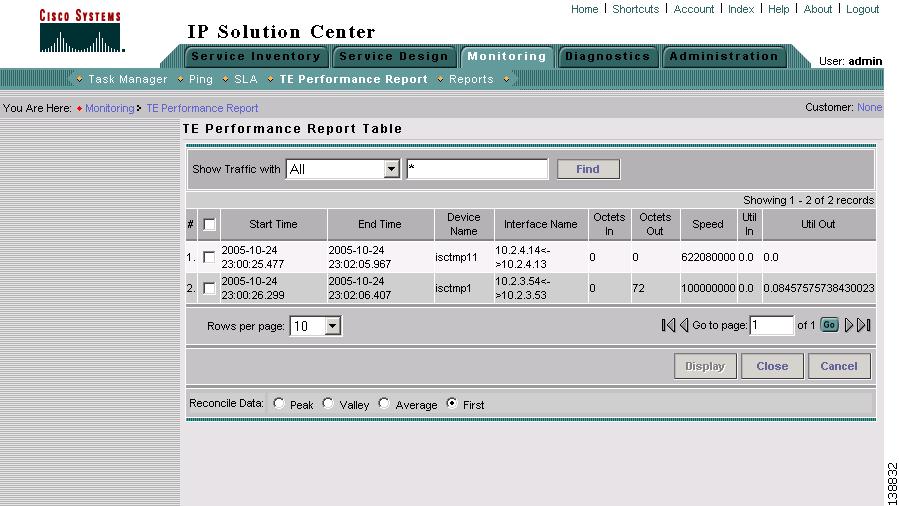Click Util Out value 0.08457575738430023
Image resolution: width=899 pixels, height=506 pixels.
tap(819, 288)
